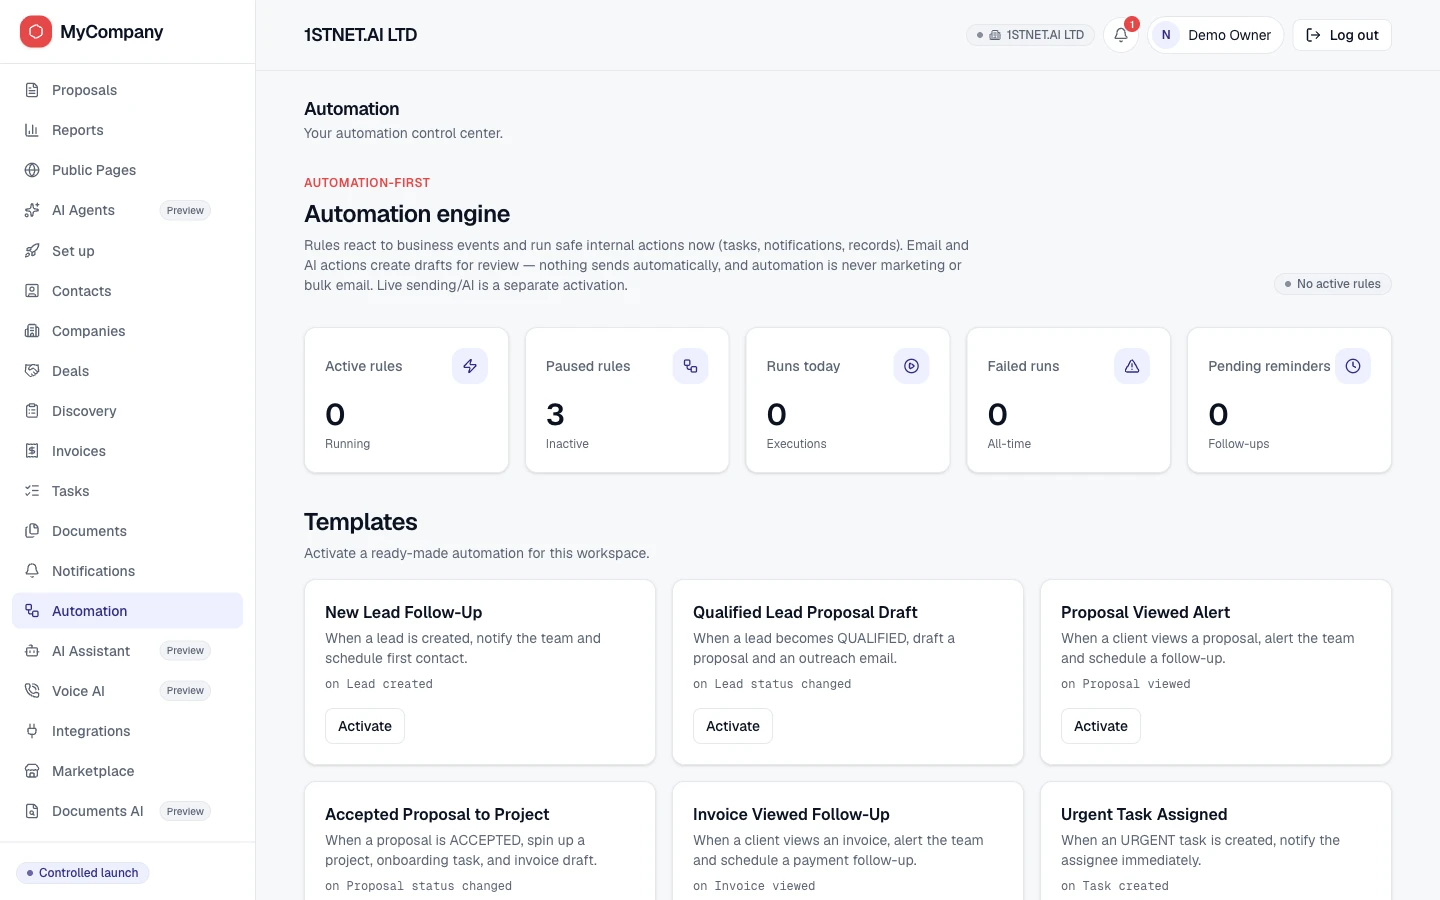1440x900 pixels.
Task: Open Discovery from the sidebar
Action: (127, 411)
